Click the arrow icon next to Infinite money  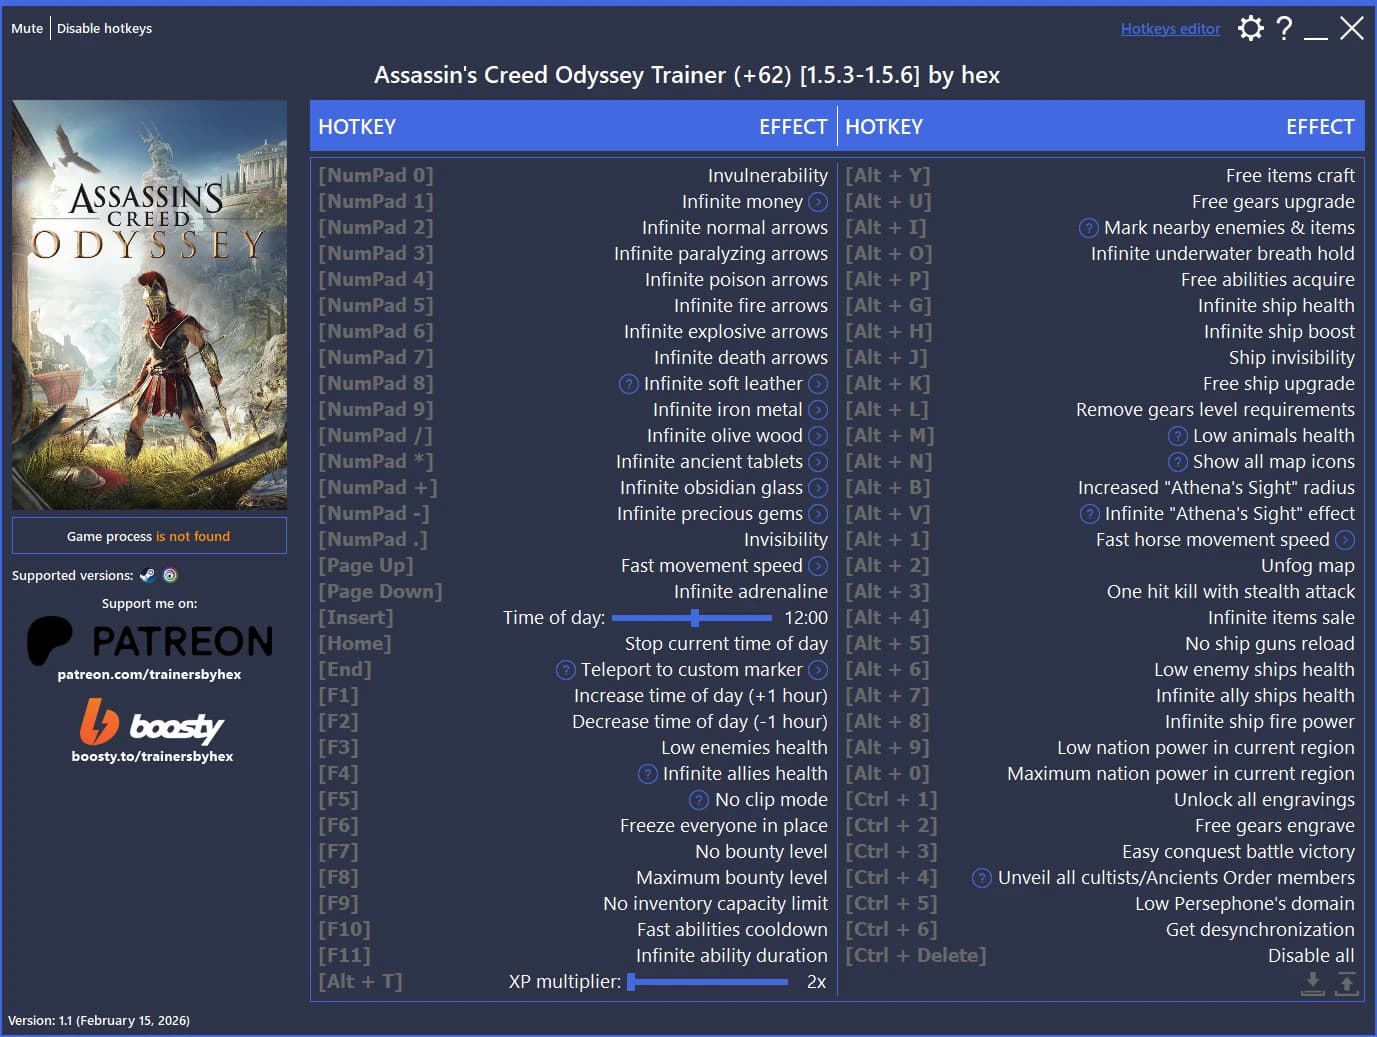pos(818,202)
